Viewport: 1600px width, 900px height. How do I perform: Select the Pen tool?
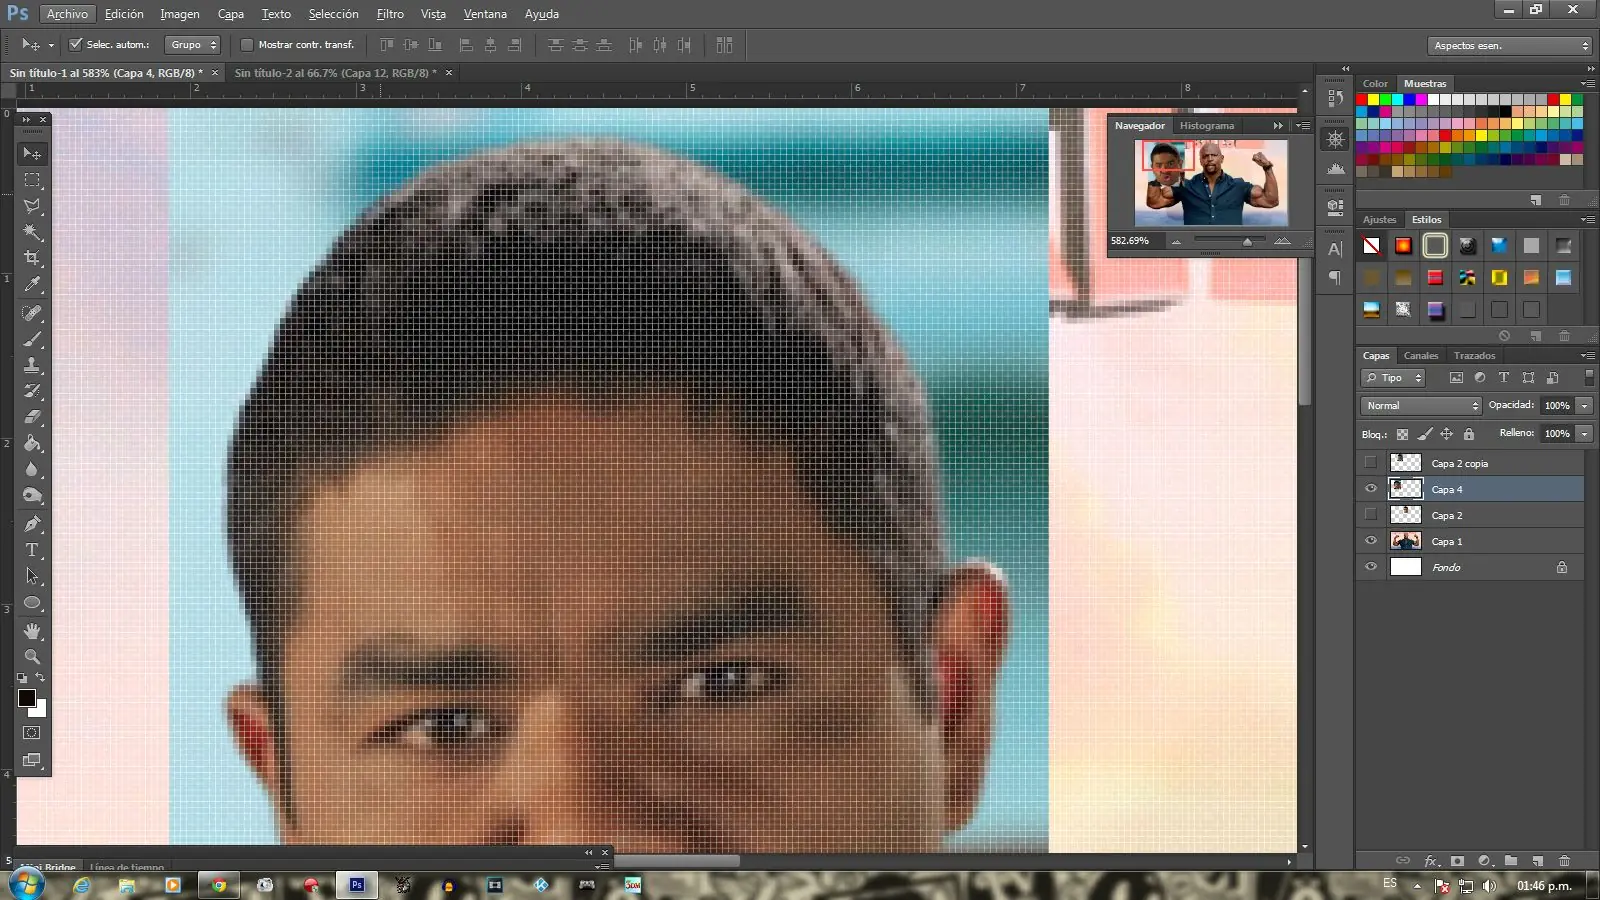32,524
